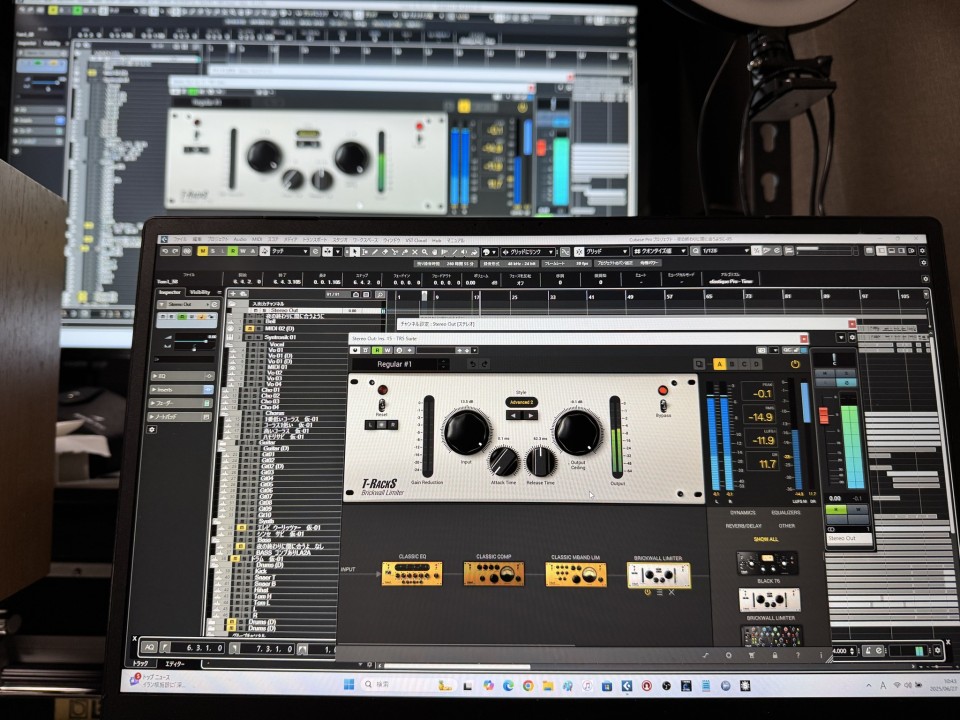Screen dimensions: 960x720
Task: Click next Style arrow on limiter
Action: pos(530,415)
